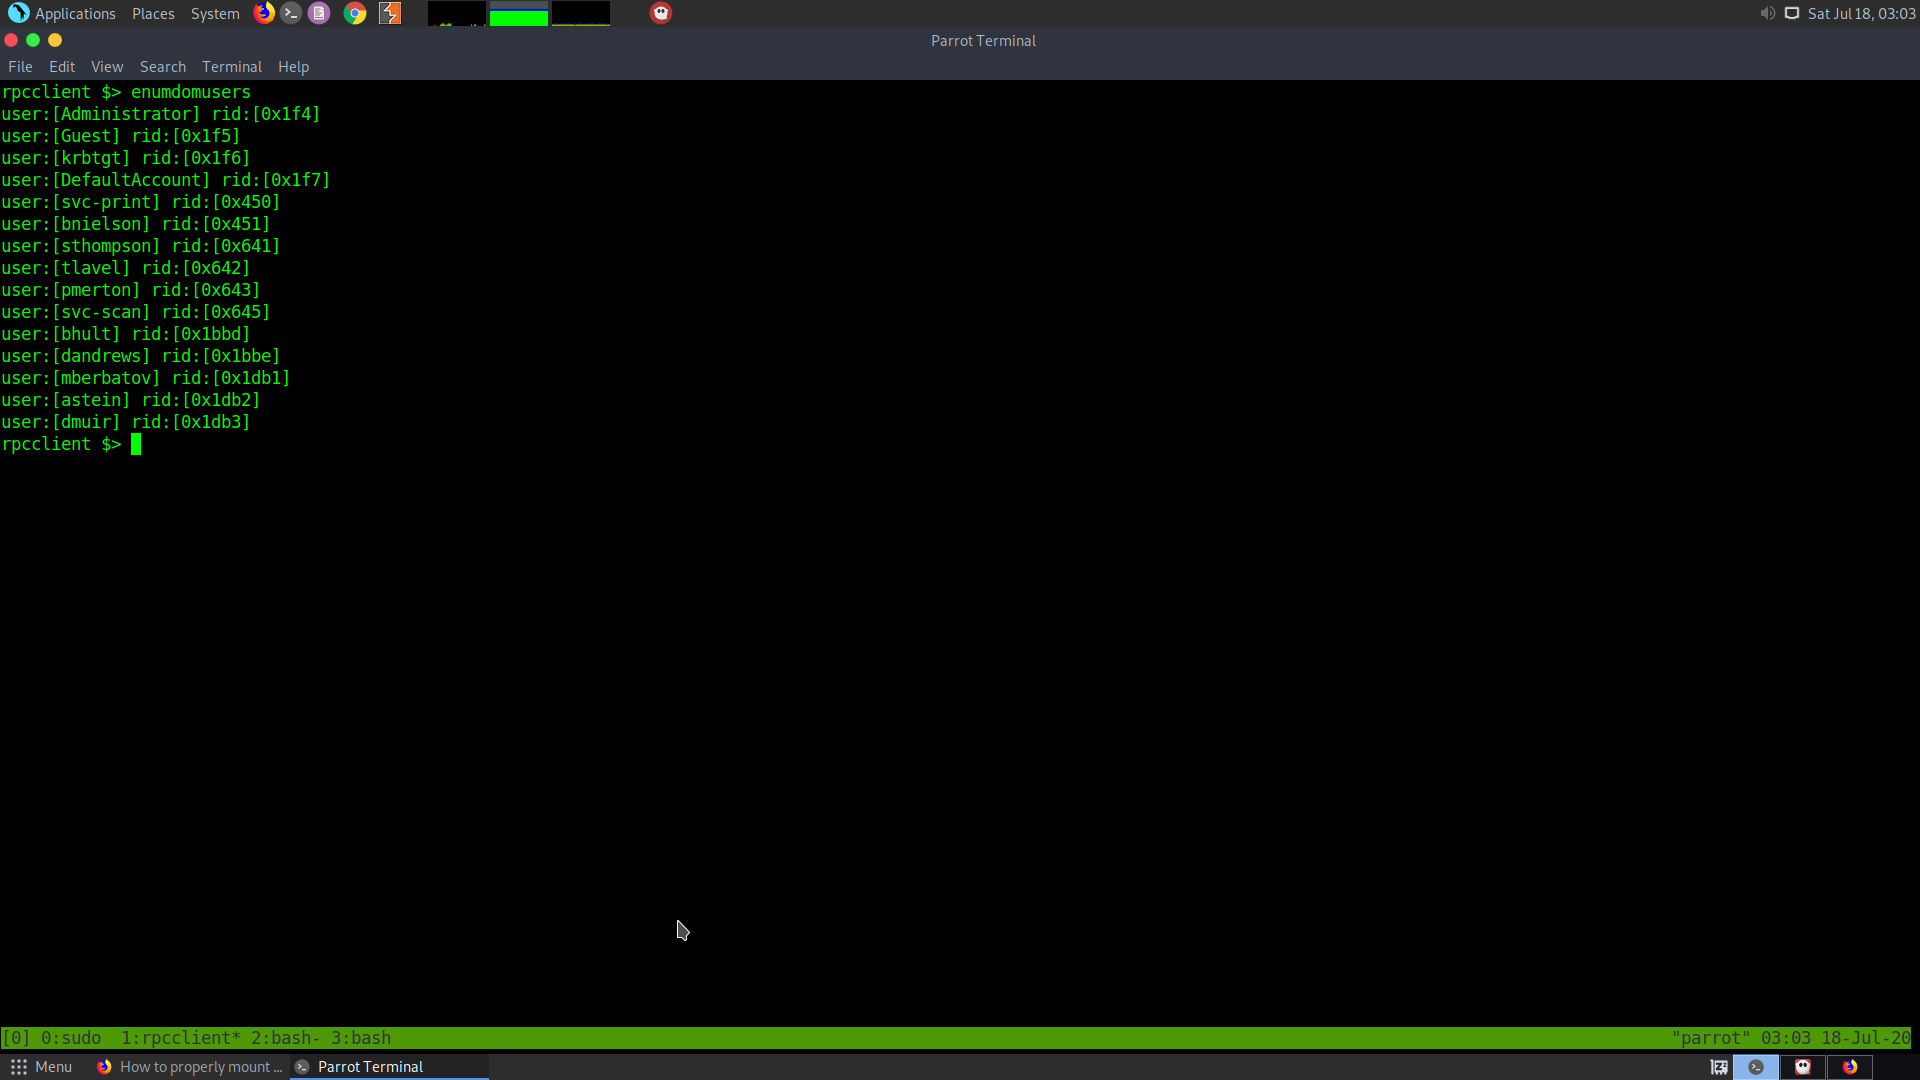1920x1080 pixels.
Task: Launch Firefox from the top panel
Action: point(264,13)
